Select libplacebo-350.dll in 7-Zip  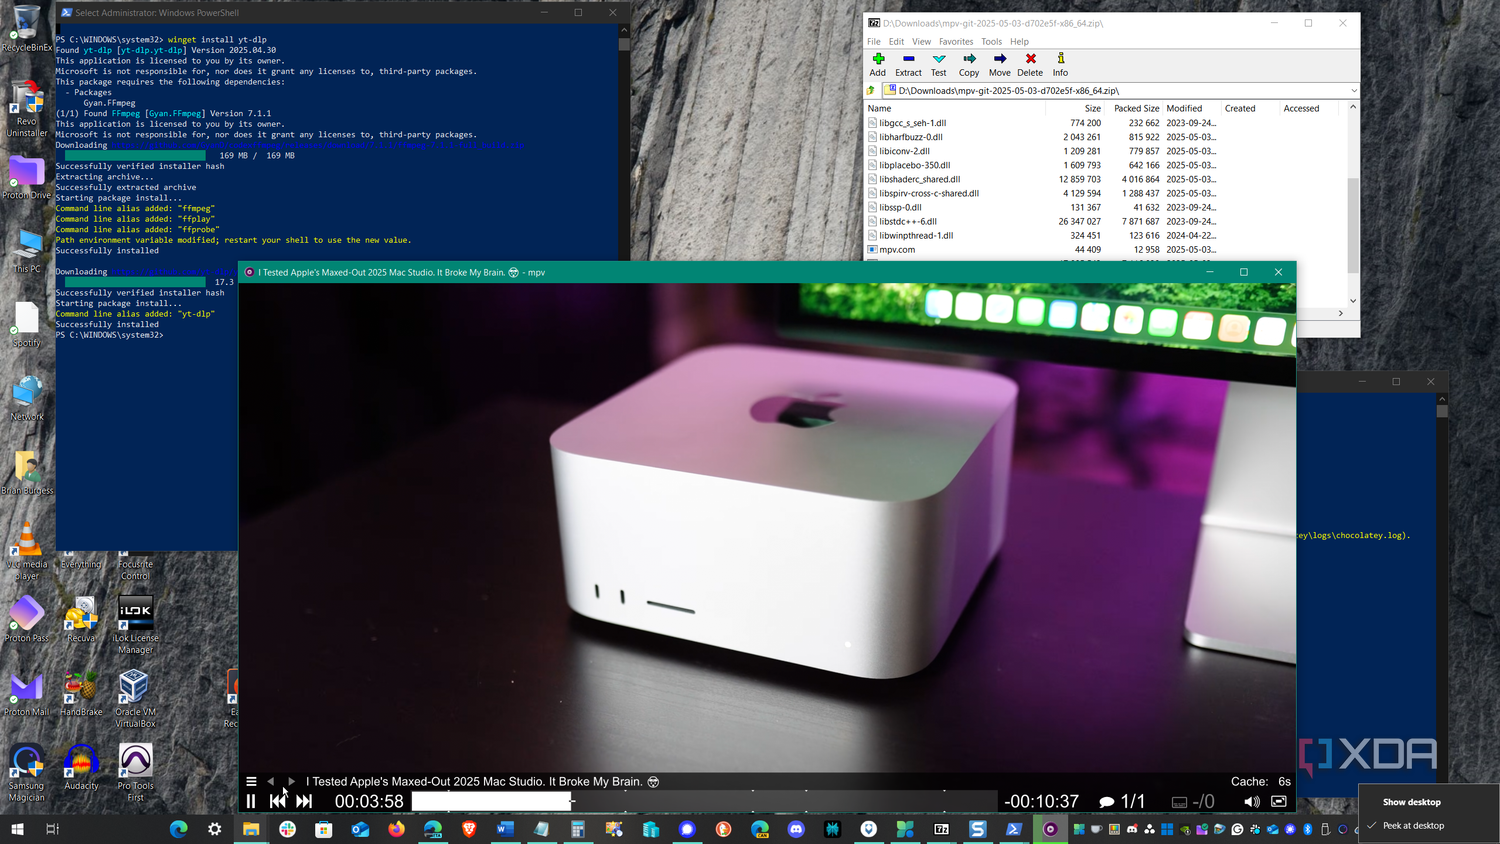[x=915, y=165]
